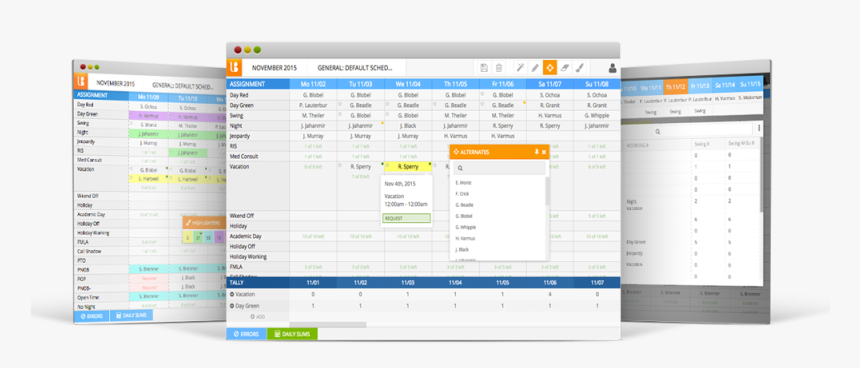Click star on We 11/04 Day Green cell

(387, 103)
